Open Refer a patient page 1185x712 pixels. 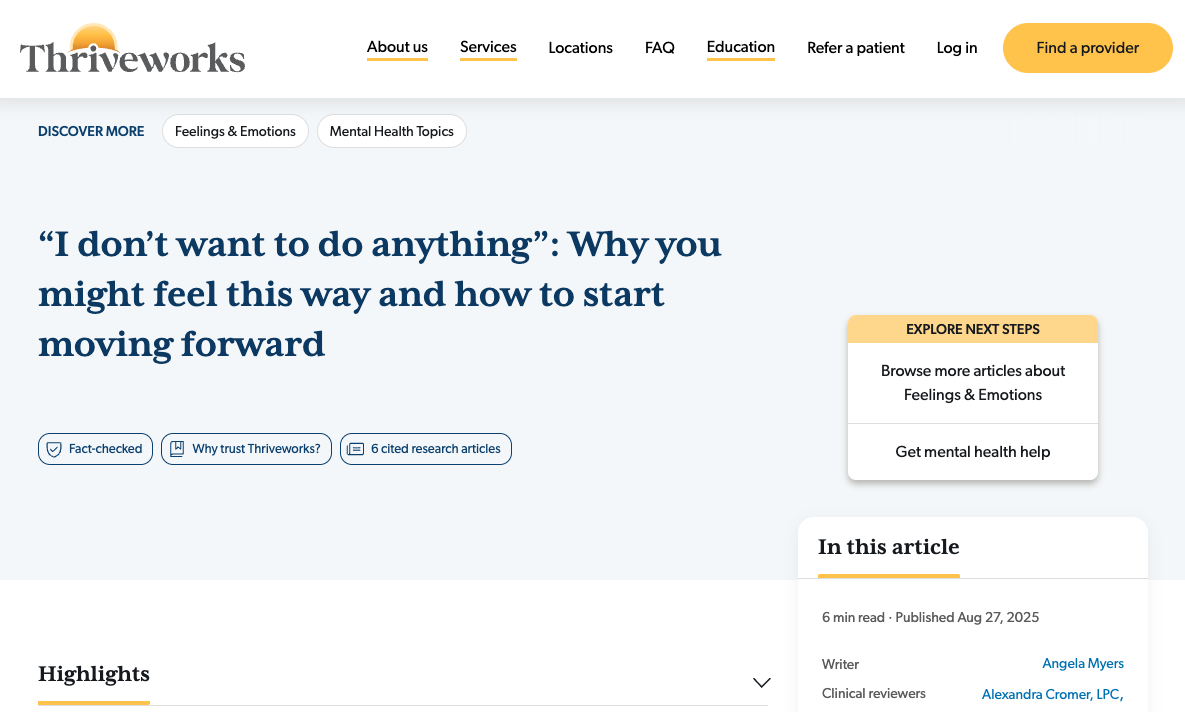tap(855, 48)
